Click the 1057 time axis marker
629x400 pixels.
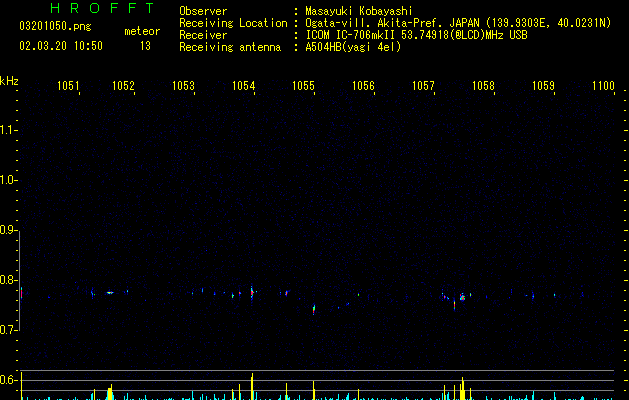click(x=423, y=86)
